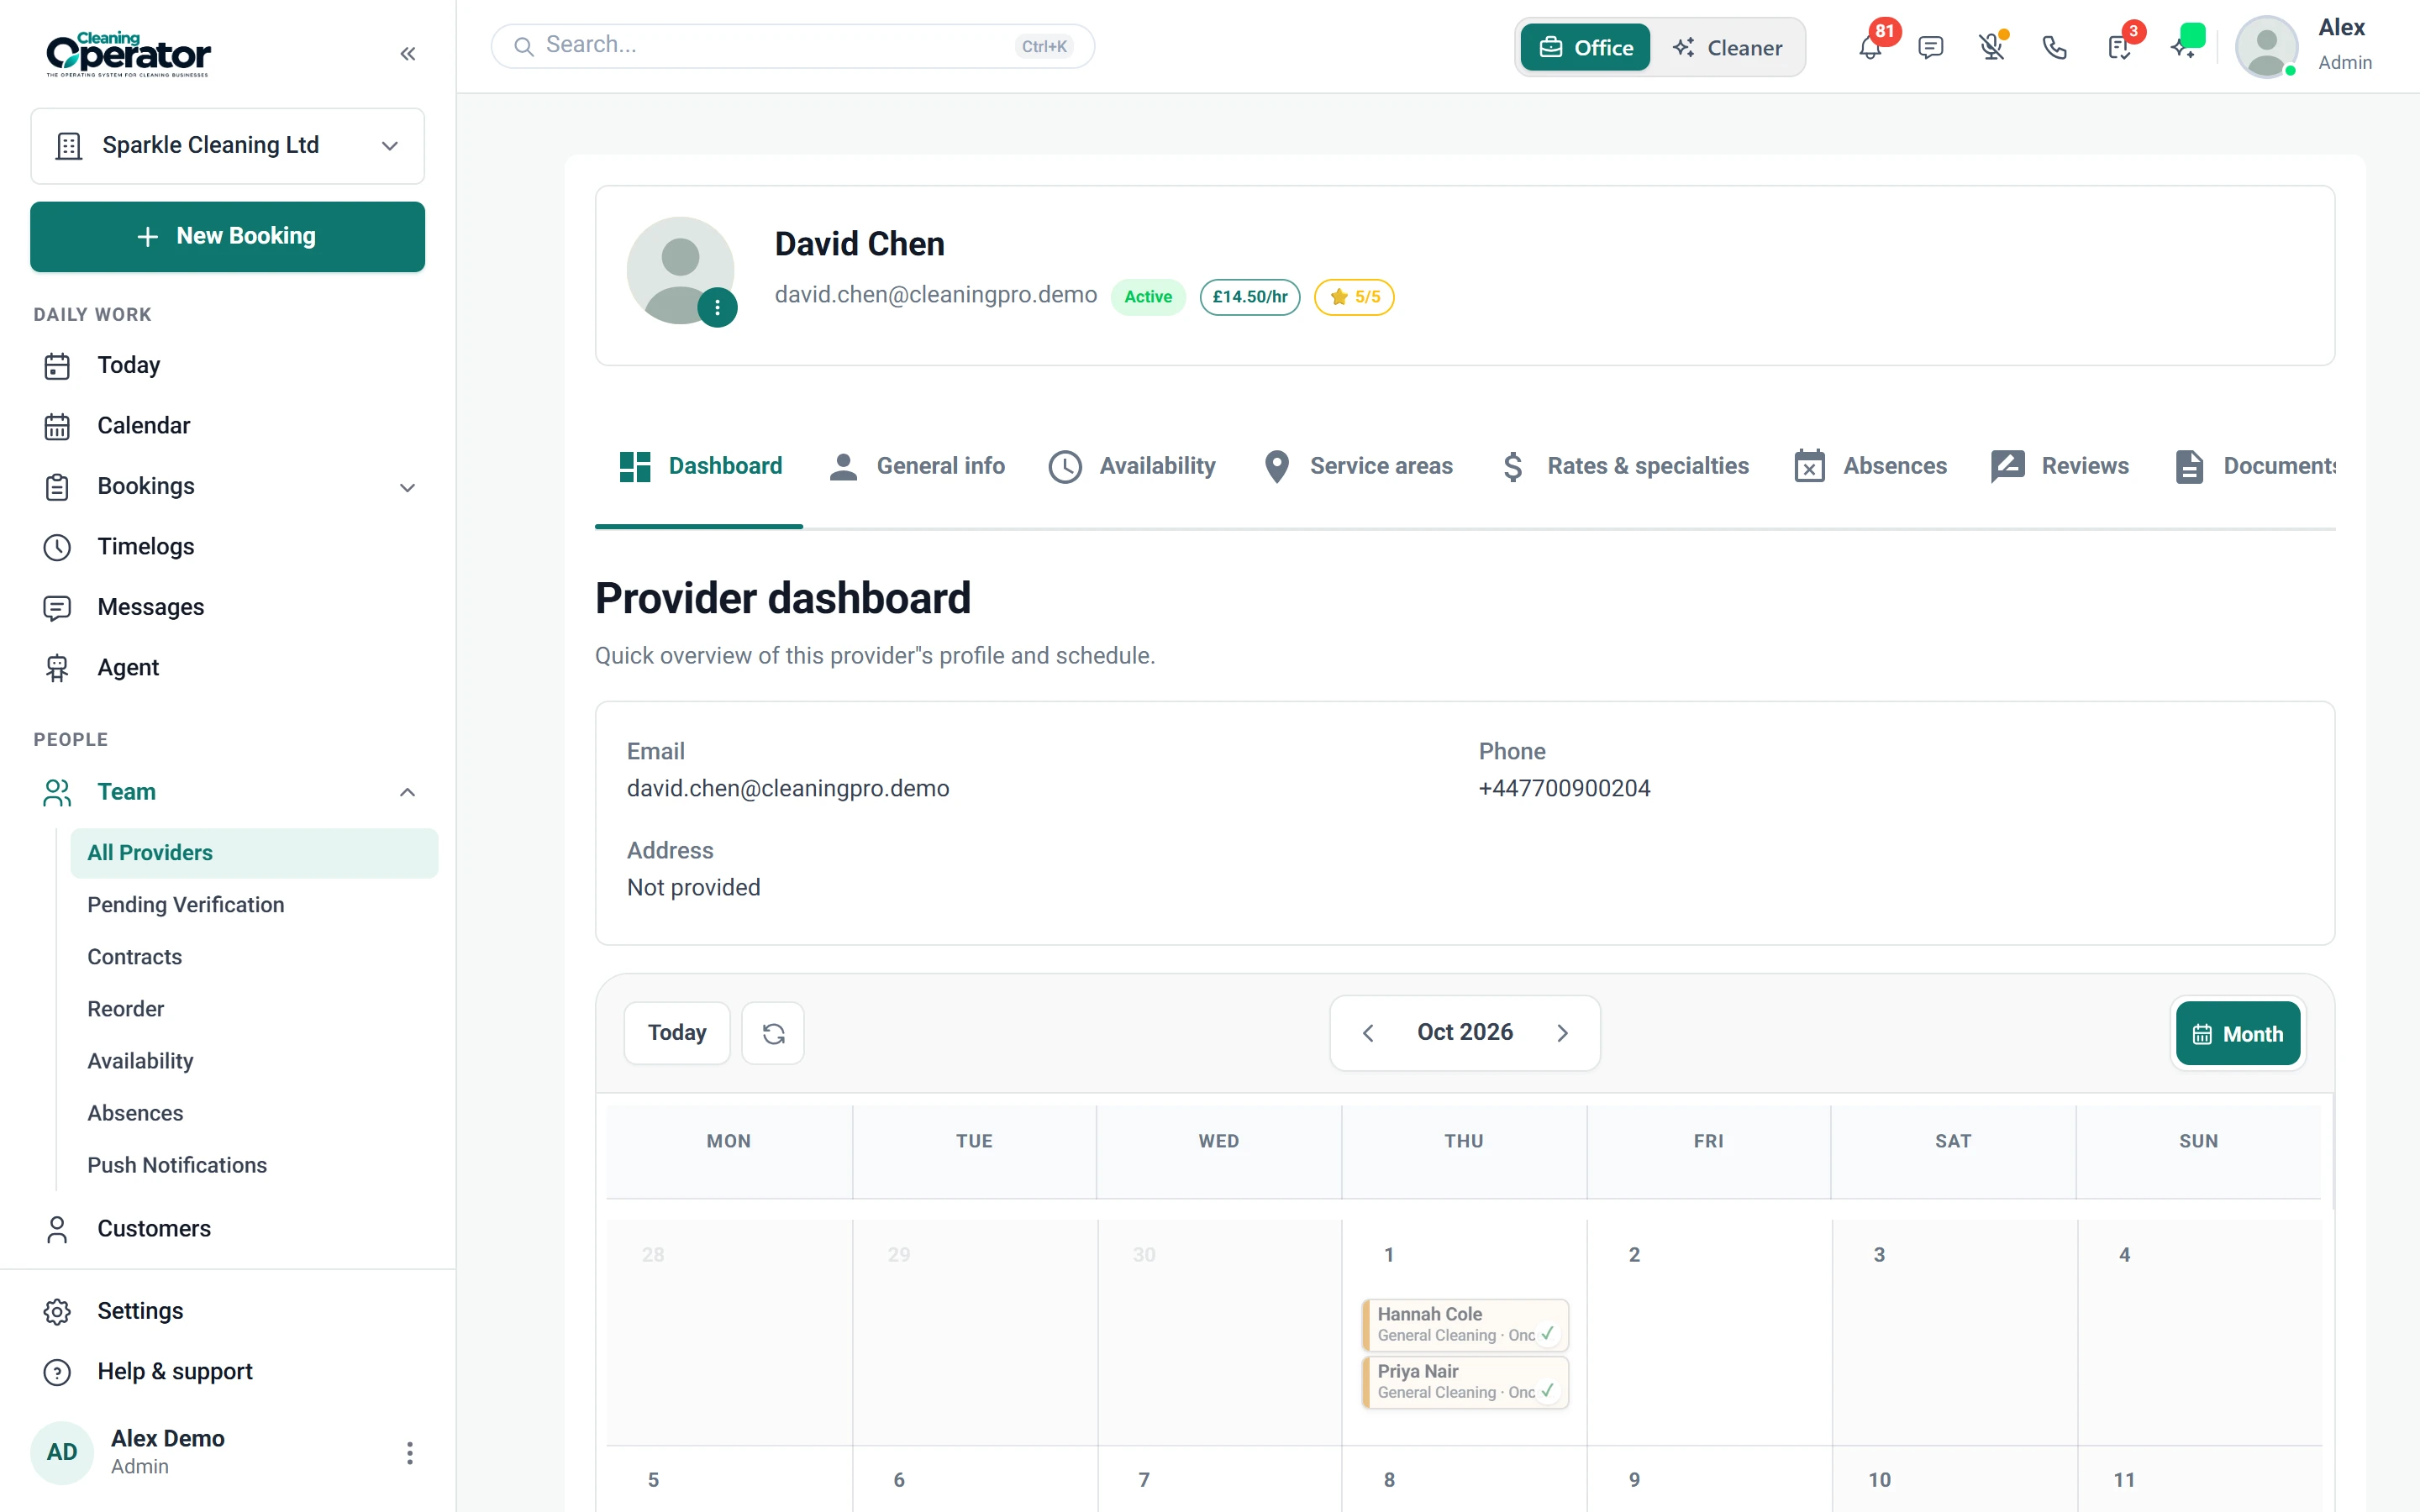The height and width of the screenshot is (1512, 2420).
Task: Click the AI sparkle icon with the green badge
Action: click(x=2184, y=45)
